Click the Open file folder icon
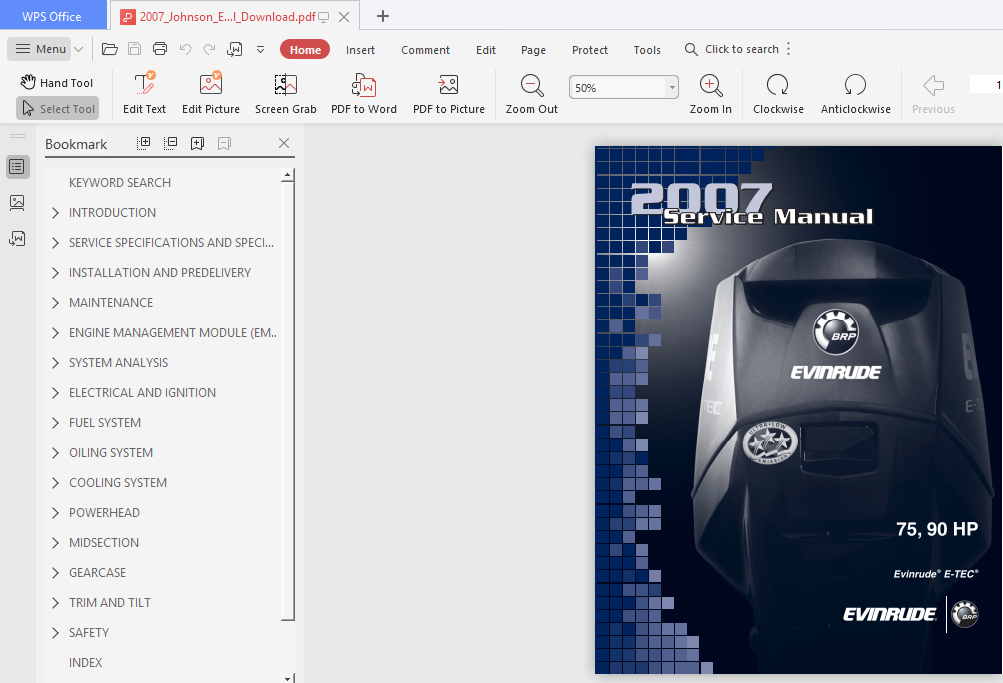This screenshot has width=1003, height=683. point(109,49)
